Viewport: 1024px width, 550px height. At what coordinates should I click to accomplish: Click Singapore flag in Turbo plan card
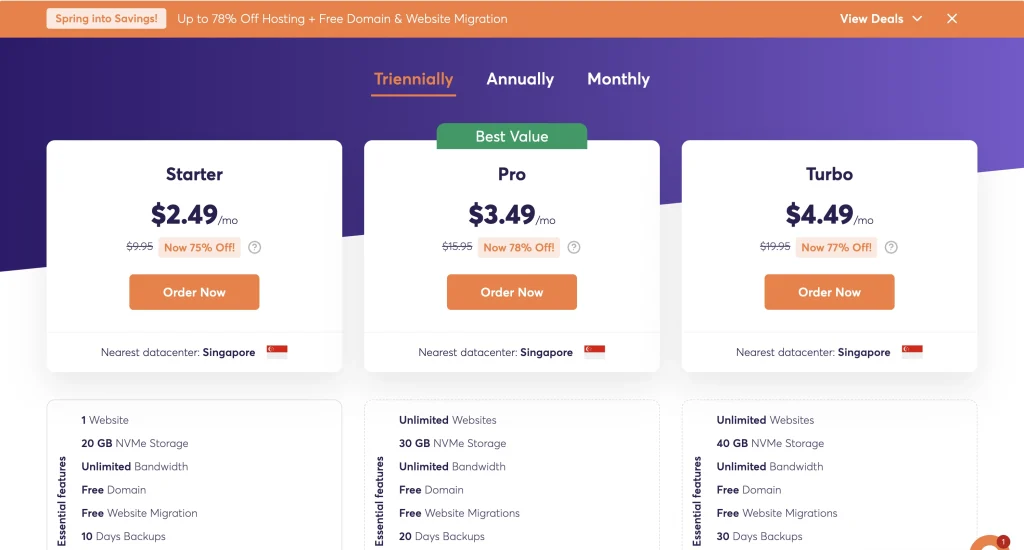tap(912, 351)
